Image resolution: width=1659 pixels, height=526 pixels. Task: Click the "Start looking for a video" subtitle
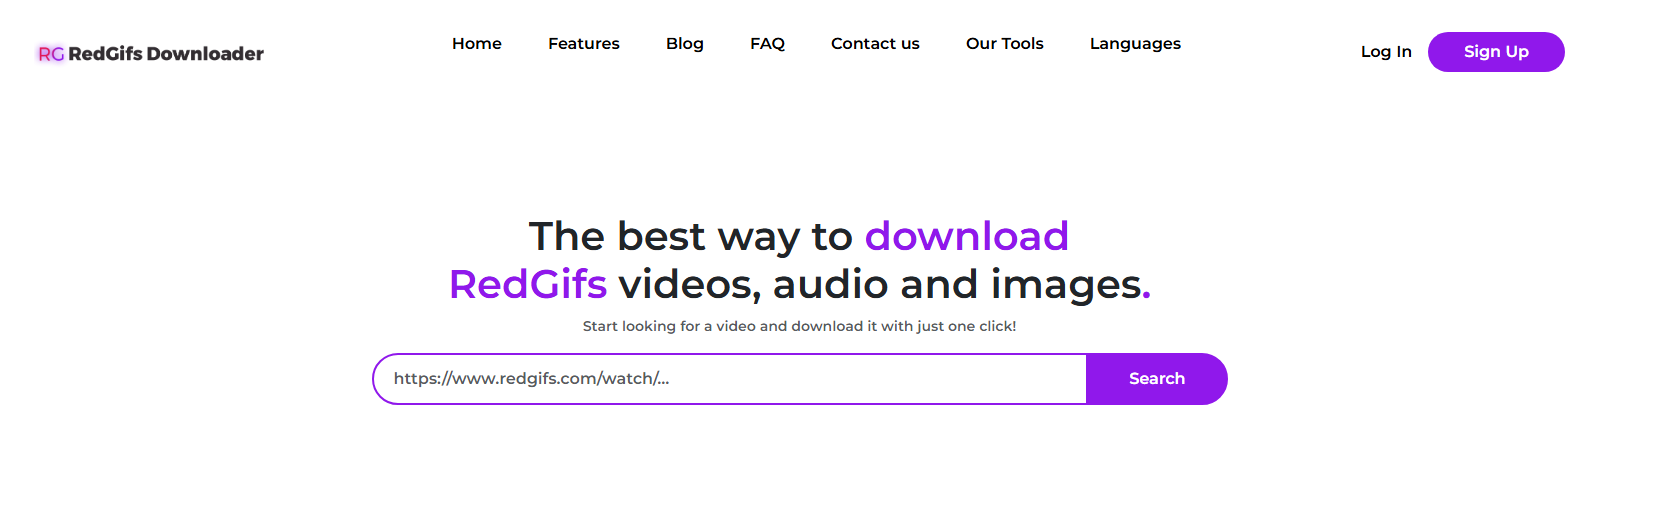tap(799, 326)
